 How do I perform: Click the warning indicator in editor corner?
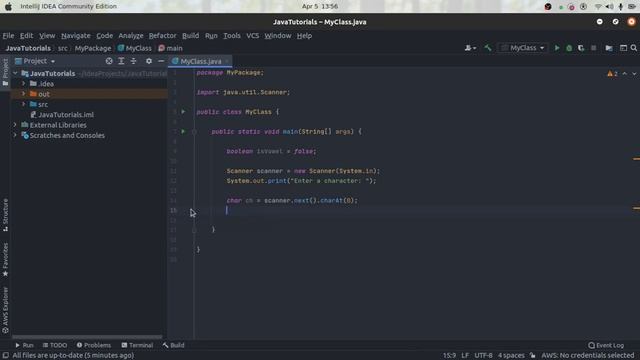(x=612, y=73)
